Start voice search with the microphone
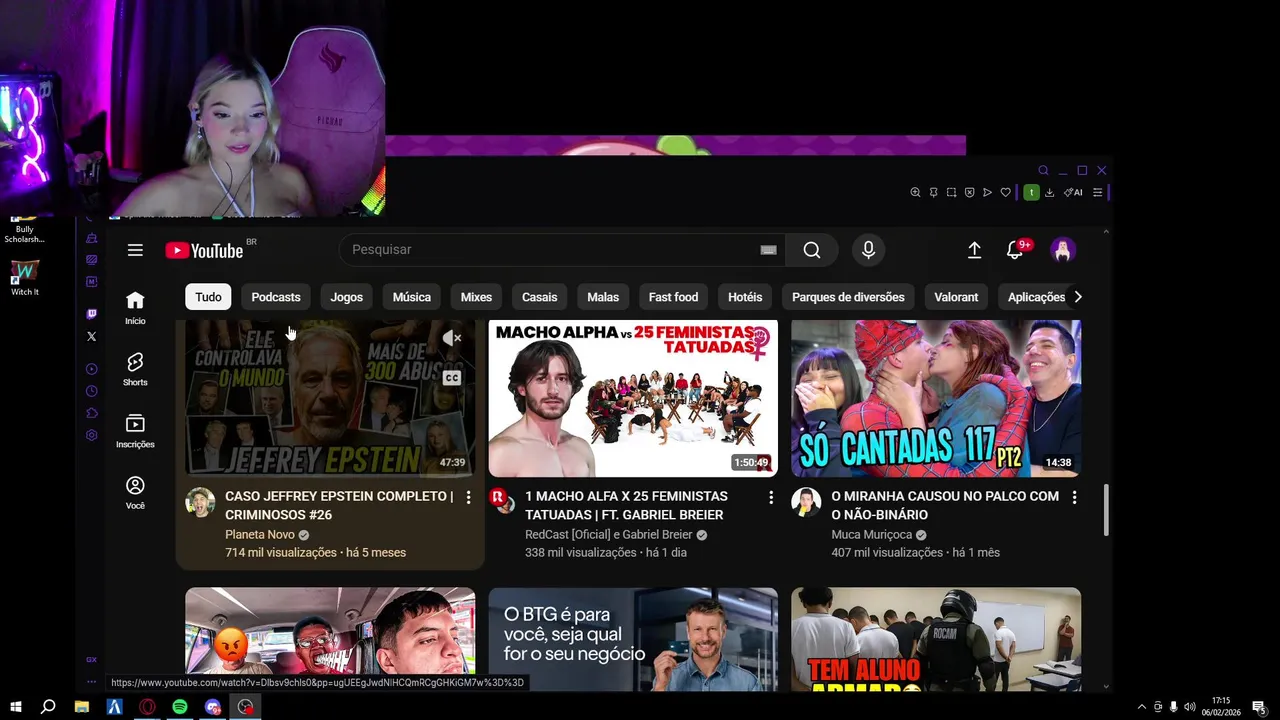The height and width of the screenshot is (720, 1280). coord(868,250)
